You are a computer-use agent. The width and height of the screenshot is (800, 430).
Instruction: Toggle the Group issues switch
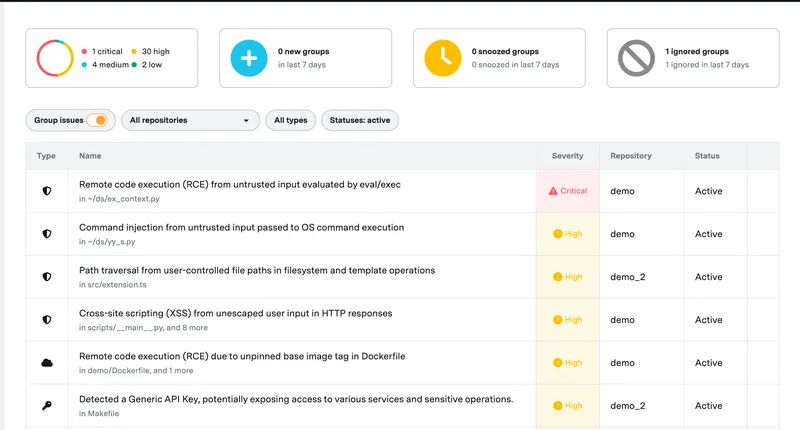coord(97,120)
